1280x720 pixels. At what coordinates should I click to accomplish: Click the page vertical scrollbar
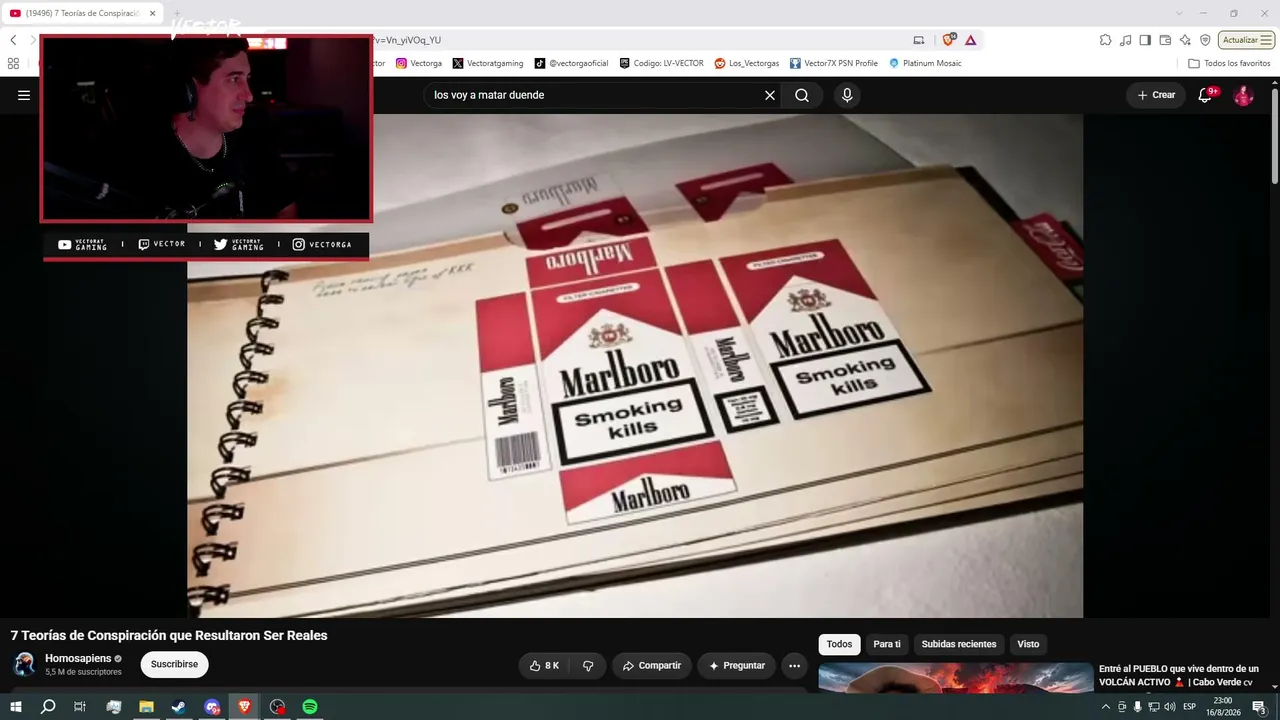[x=1275, y=135]
